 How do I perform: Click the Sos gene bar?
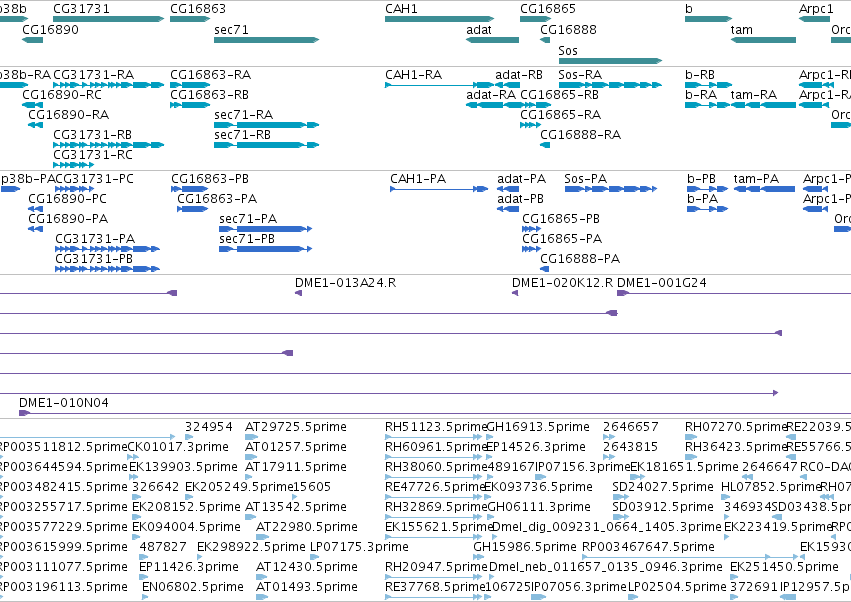(x=611, y=61)
